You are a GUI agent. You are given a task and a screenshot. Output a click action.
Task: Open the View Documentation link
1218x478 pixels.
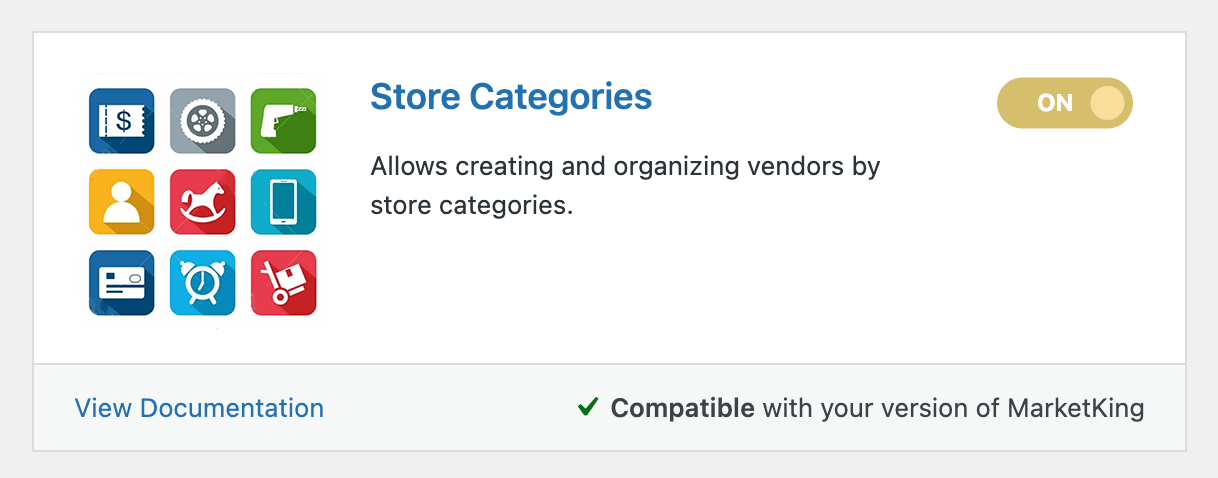click(199, 408)
